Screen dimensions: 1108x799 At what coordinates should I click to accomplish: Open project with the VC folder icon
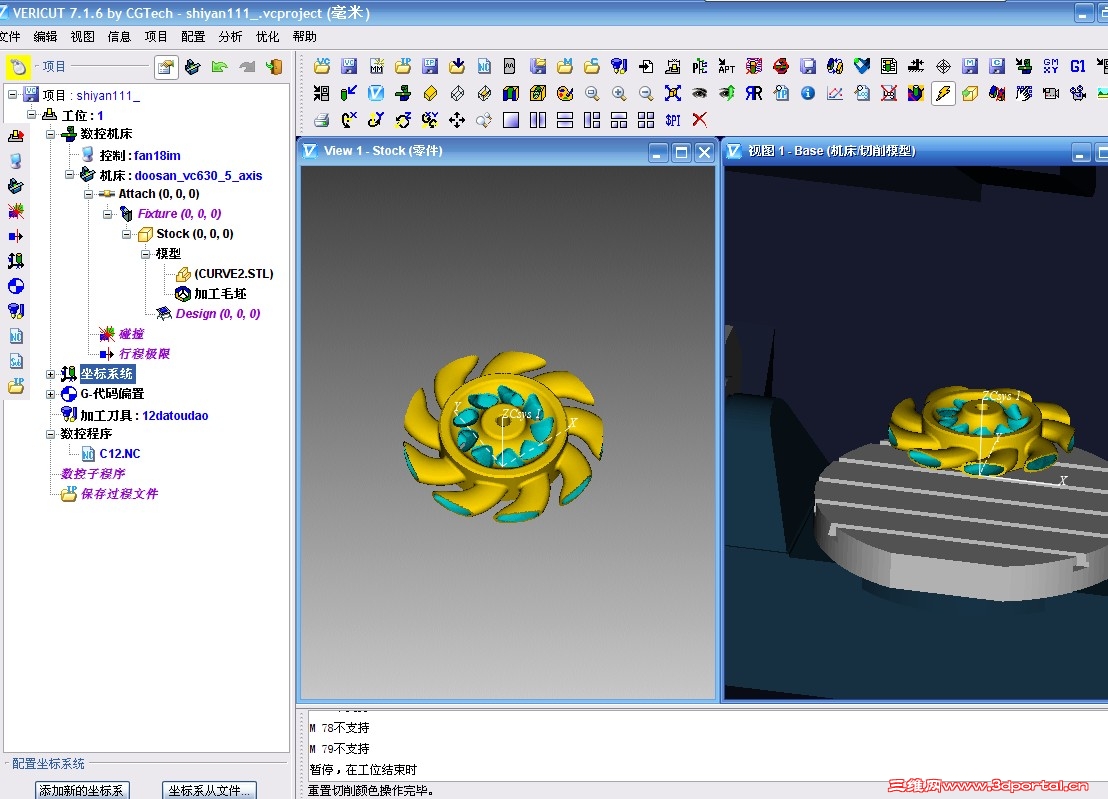322,66
